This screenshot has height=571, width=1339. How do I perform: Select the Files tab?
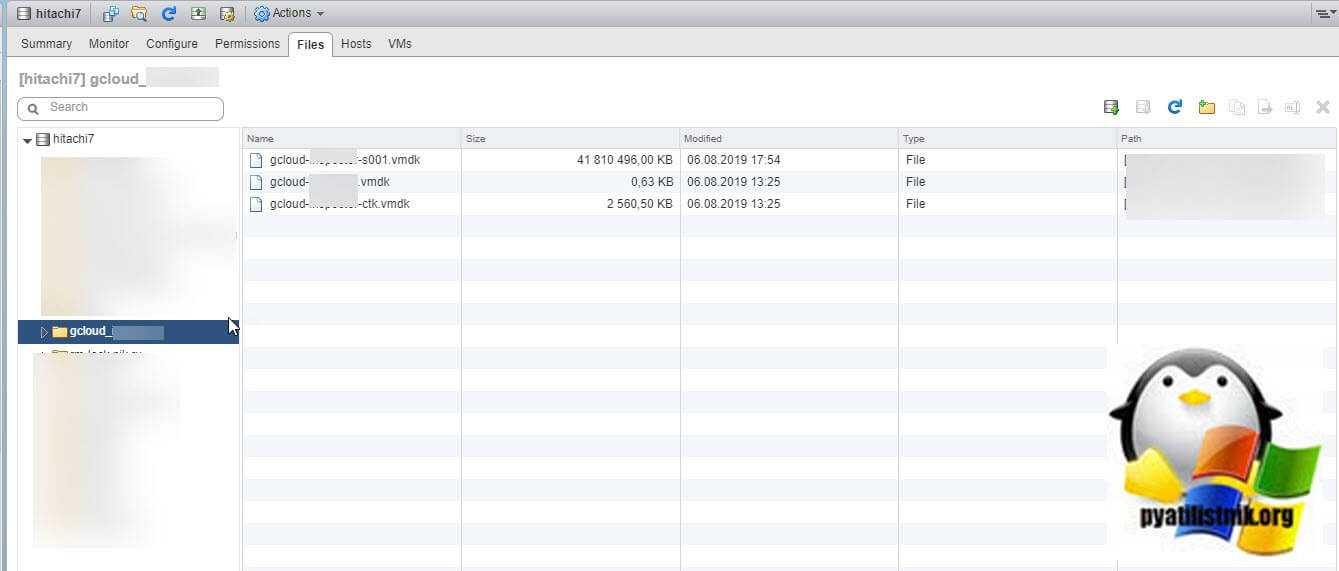point(310,45)
